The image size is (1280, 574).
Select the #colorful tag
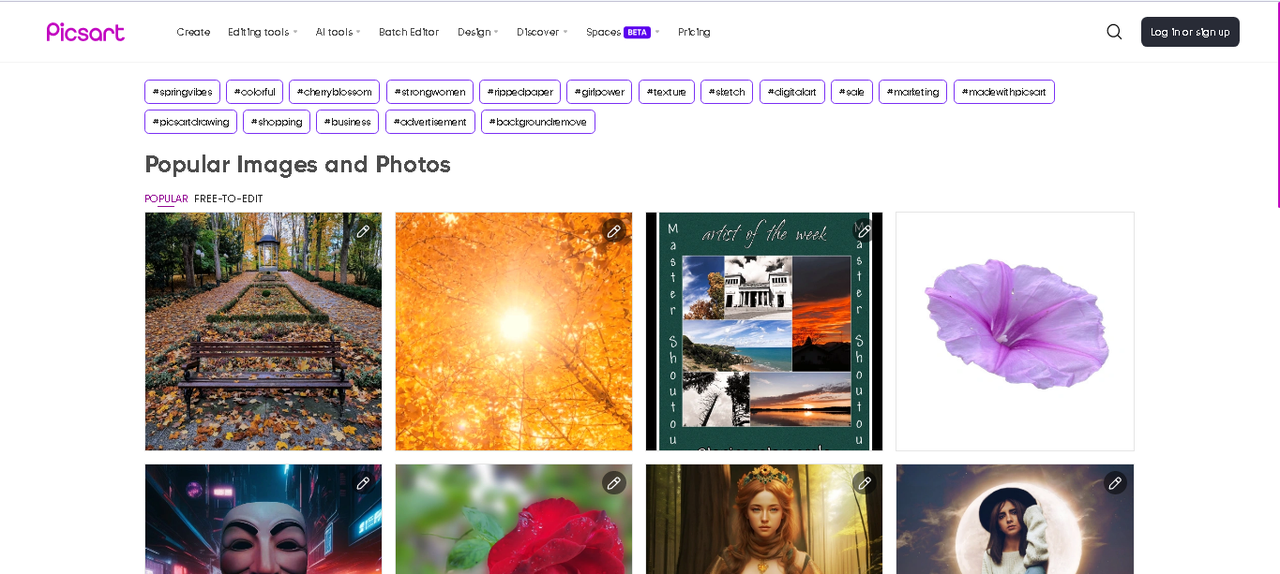click(x=255, y=92)
